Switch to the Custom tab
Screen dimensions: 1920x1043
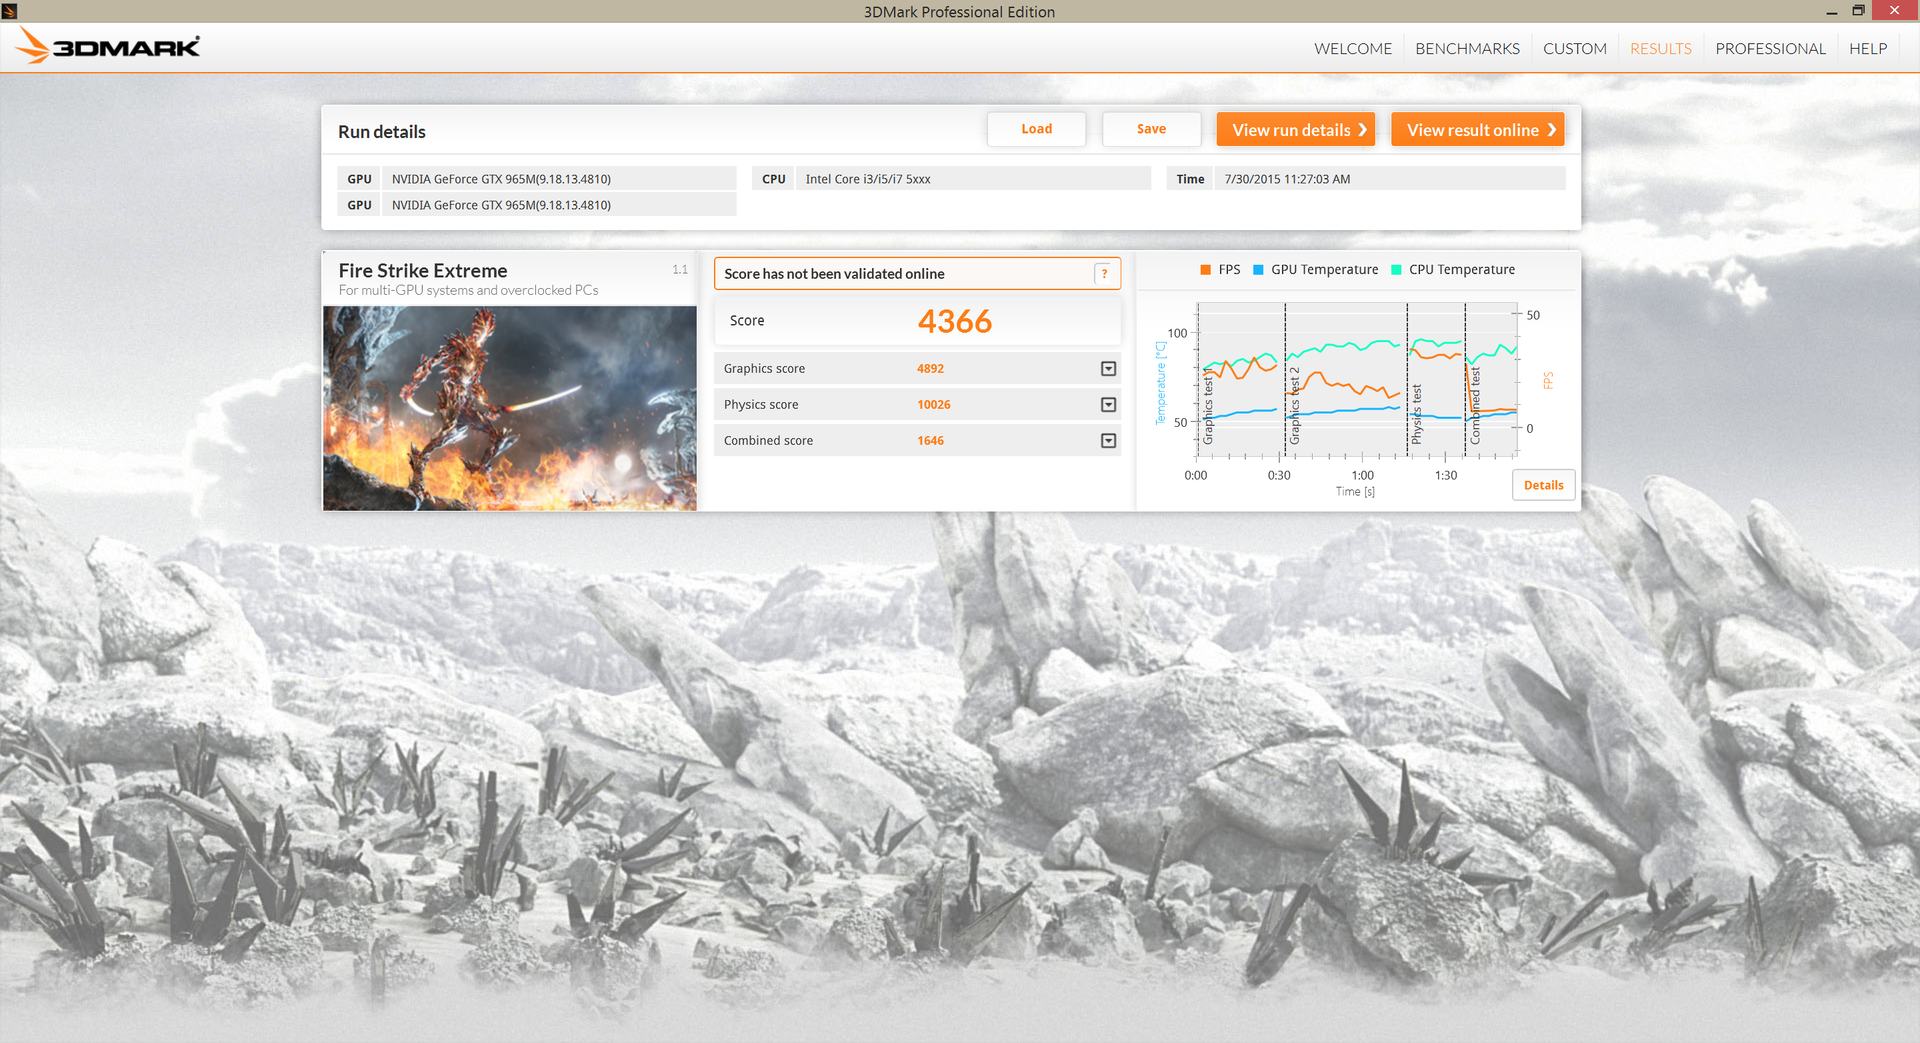1575,48
